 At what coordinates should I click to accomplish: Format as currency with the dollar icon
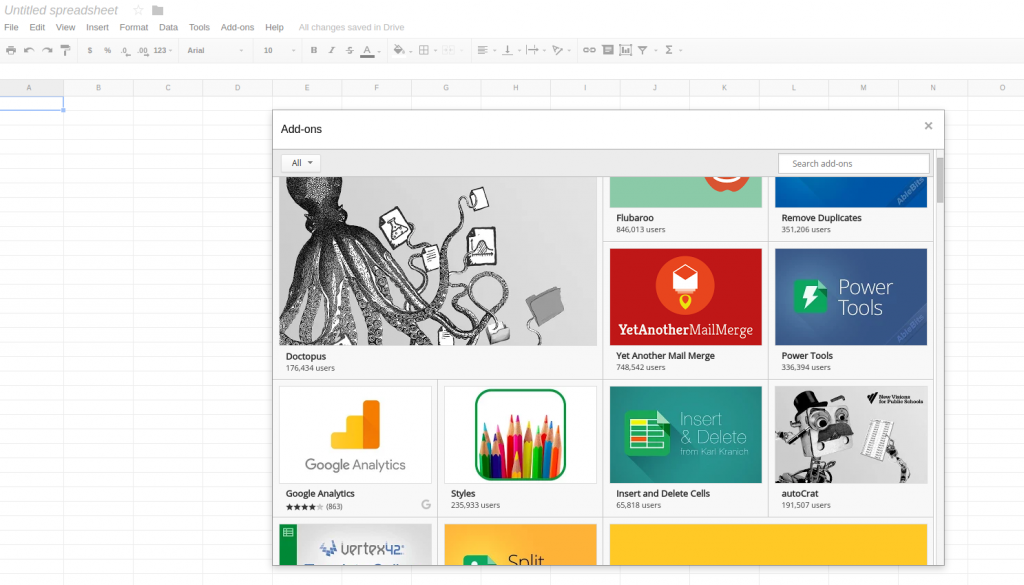point(89,50)
